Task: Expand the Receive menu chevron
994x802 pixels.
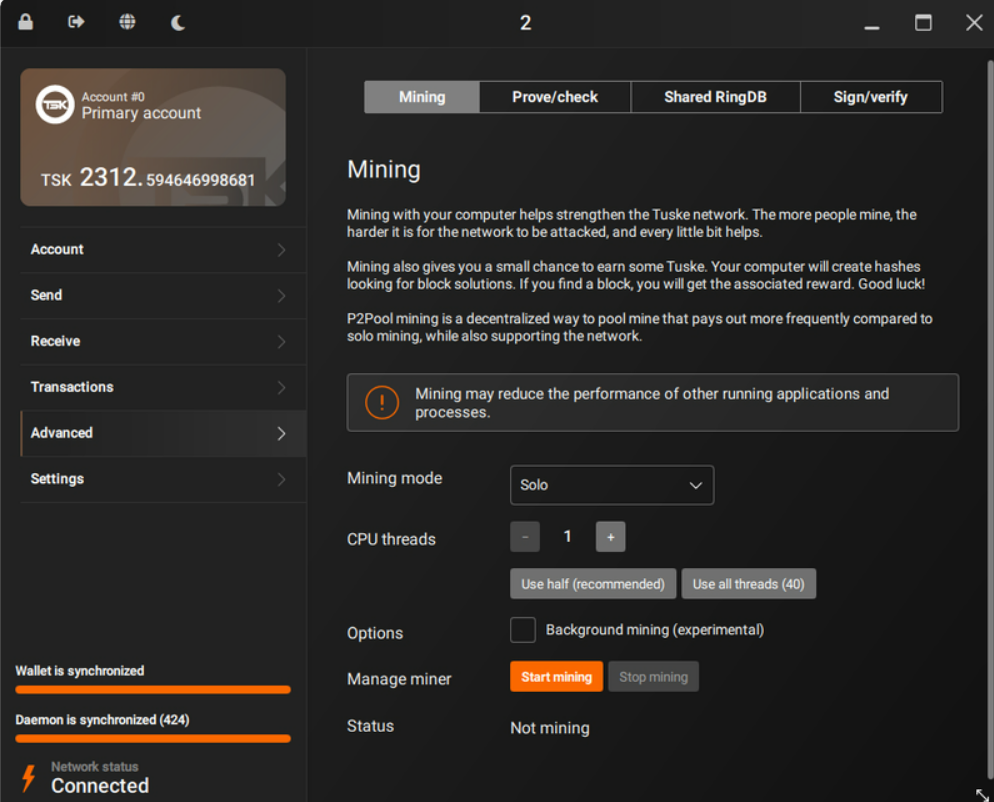Action: (281, 342)
